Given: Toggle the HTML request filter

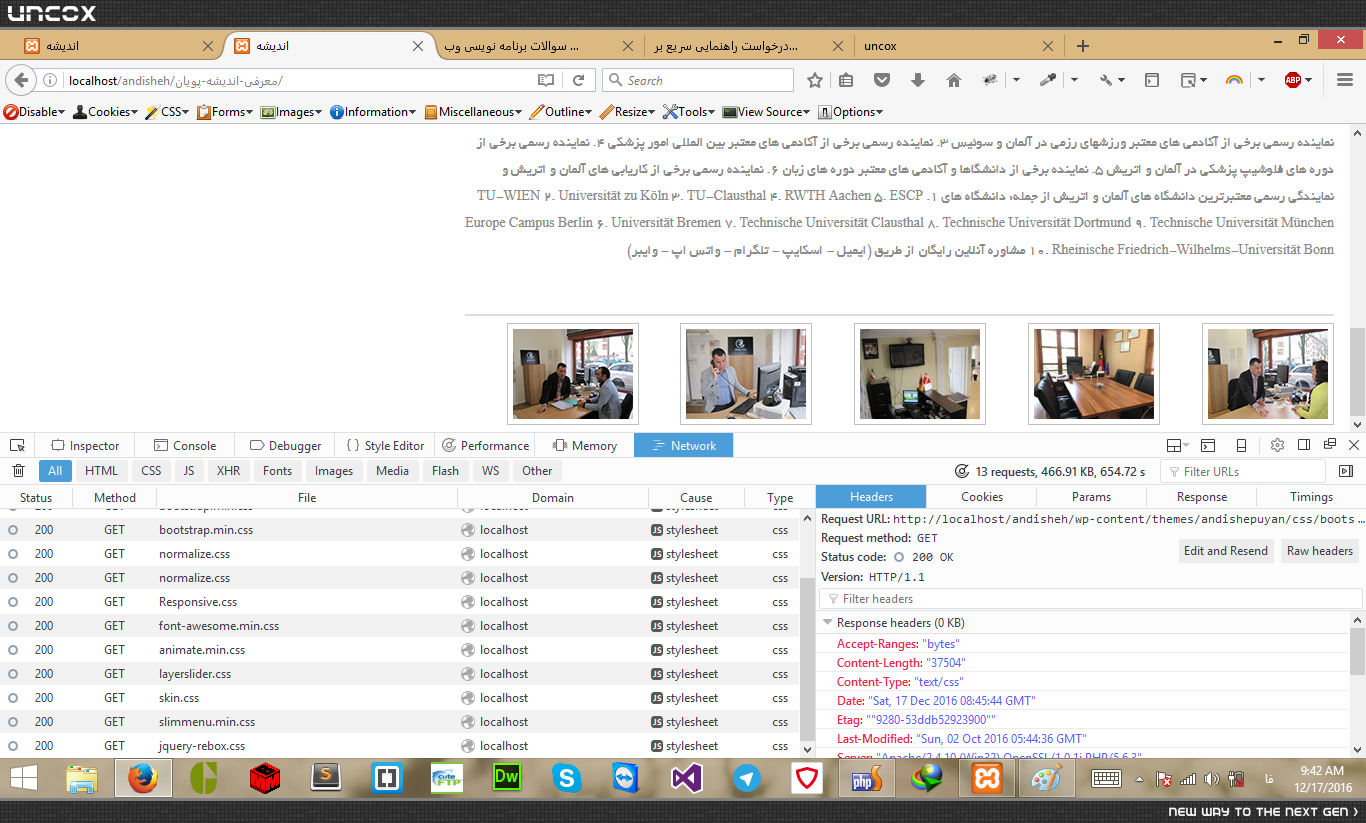Looking at the screenshot, I should coord(101,471).
